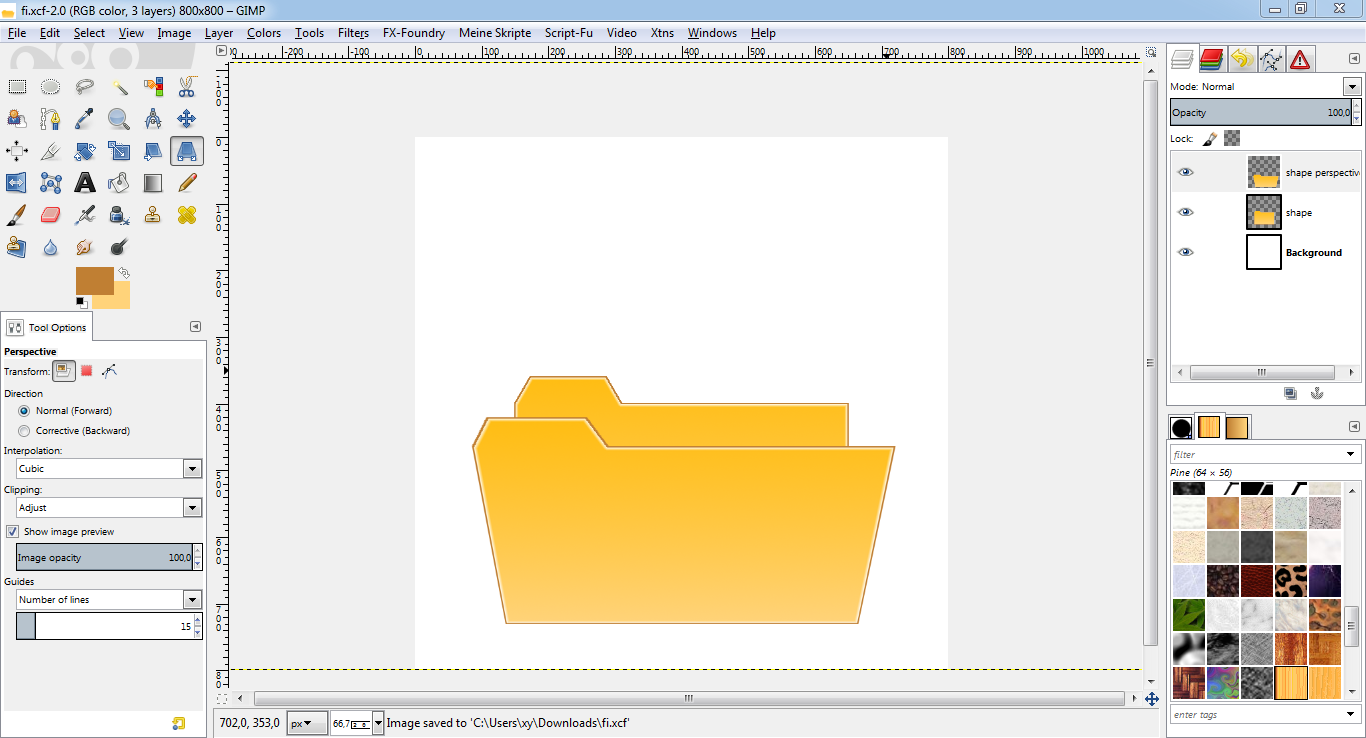Uncheck Show image preview
This screenshot has height=738, width=1366.
(13, 531)
